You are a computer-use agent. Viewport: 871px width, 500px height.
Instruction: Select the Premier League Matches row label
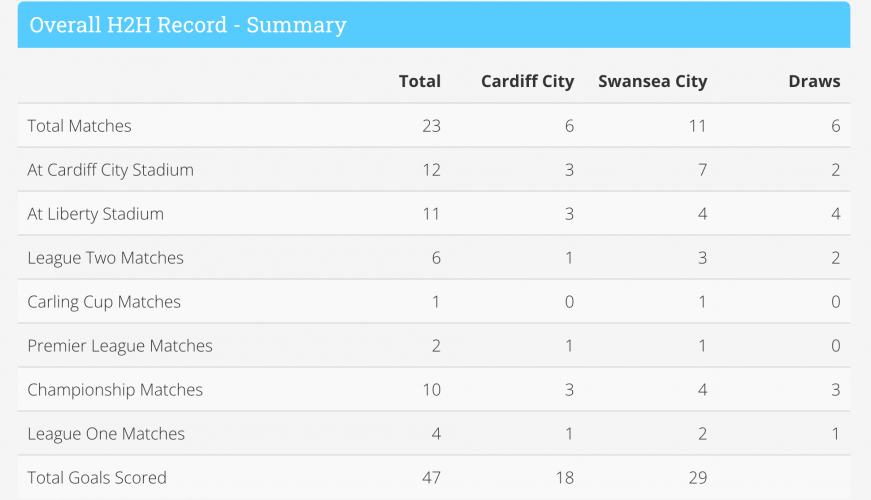pyautogui.click(x=120, y=346)
